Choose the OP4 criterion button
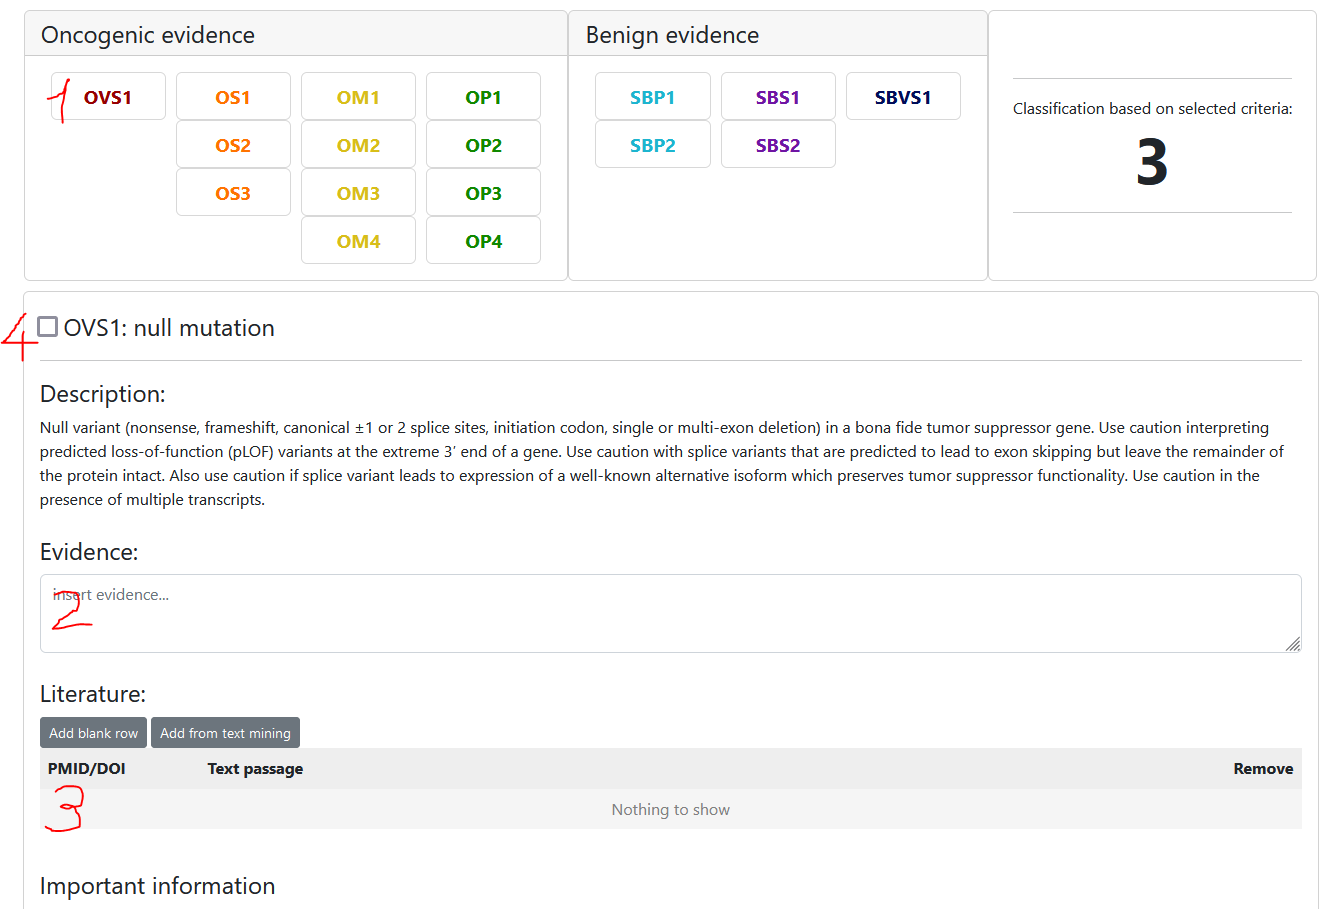The height and width of the screenshot is (909, 1339). click(483, 241)
